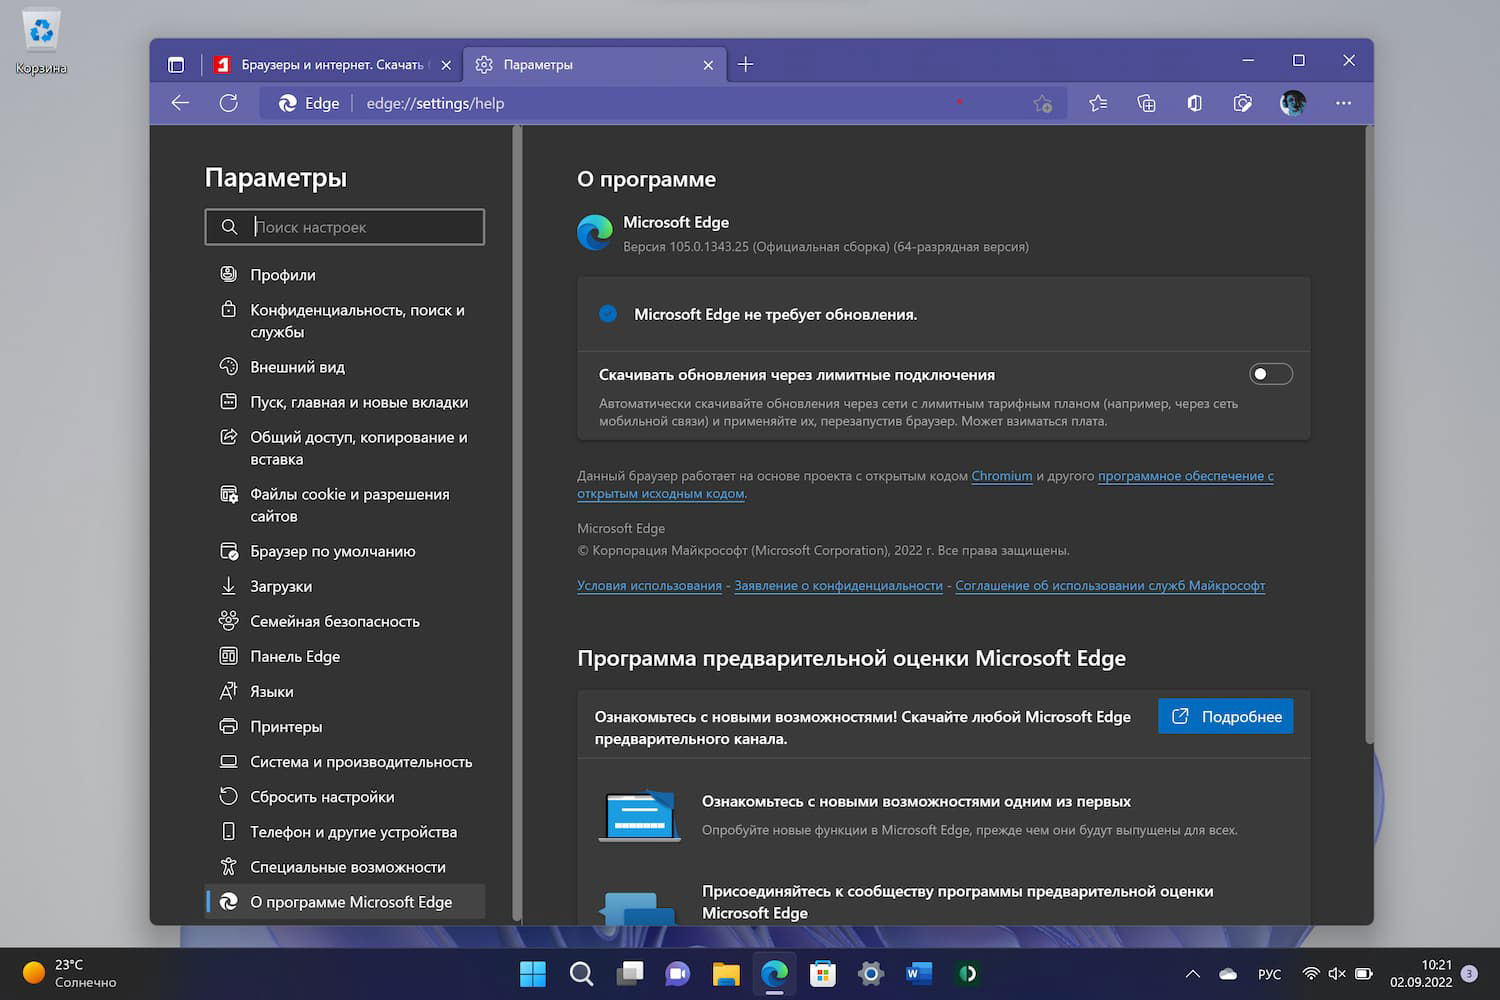The image size is (1500, 1000).
Task: Click the version text 105.0.1343.25
Action: tap(826, 246)
